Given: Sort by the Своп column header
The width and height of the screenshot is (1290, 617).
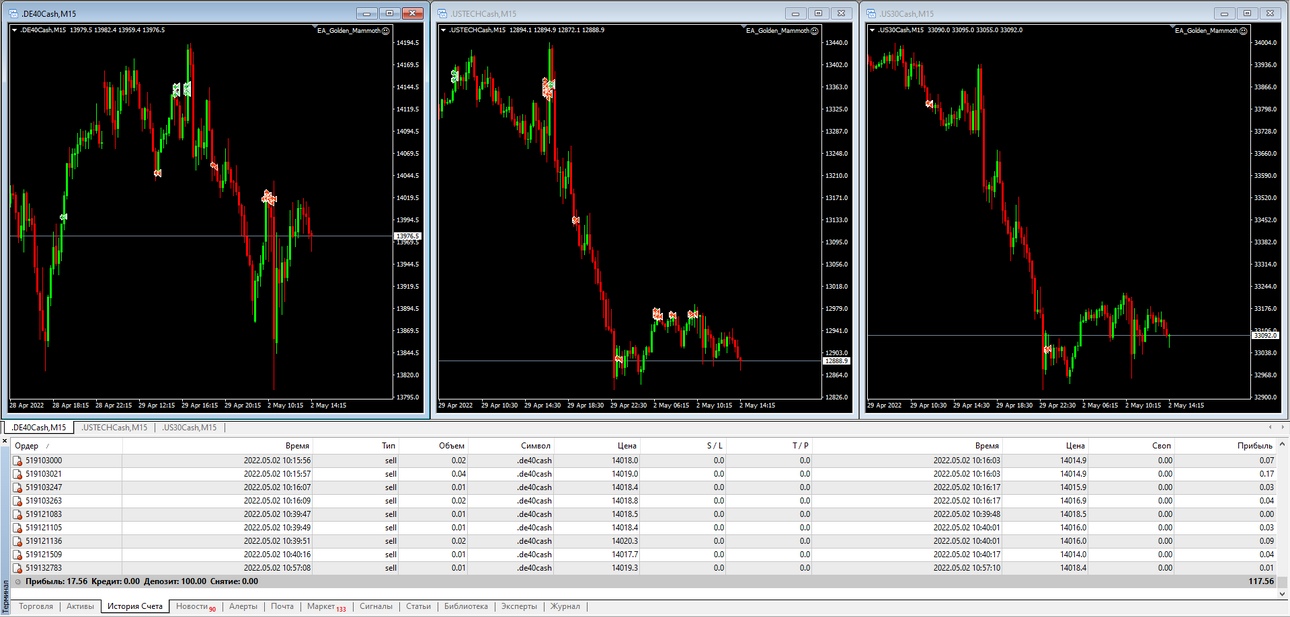Looking at the screenshot, I should coord(1164,445).
